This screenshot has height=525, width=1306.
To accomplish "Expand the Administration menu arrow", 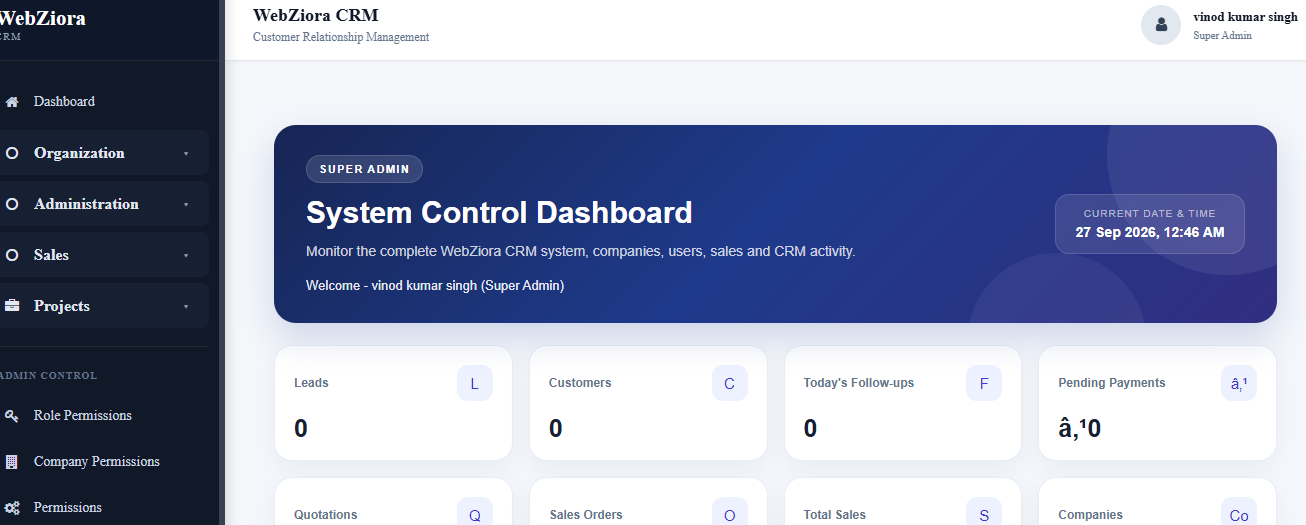I will tap(186, 205).
